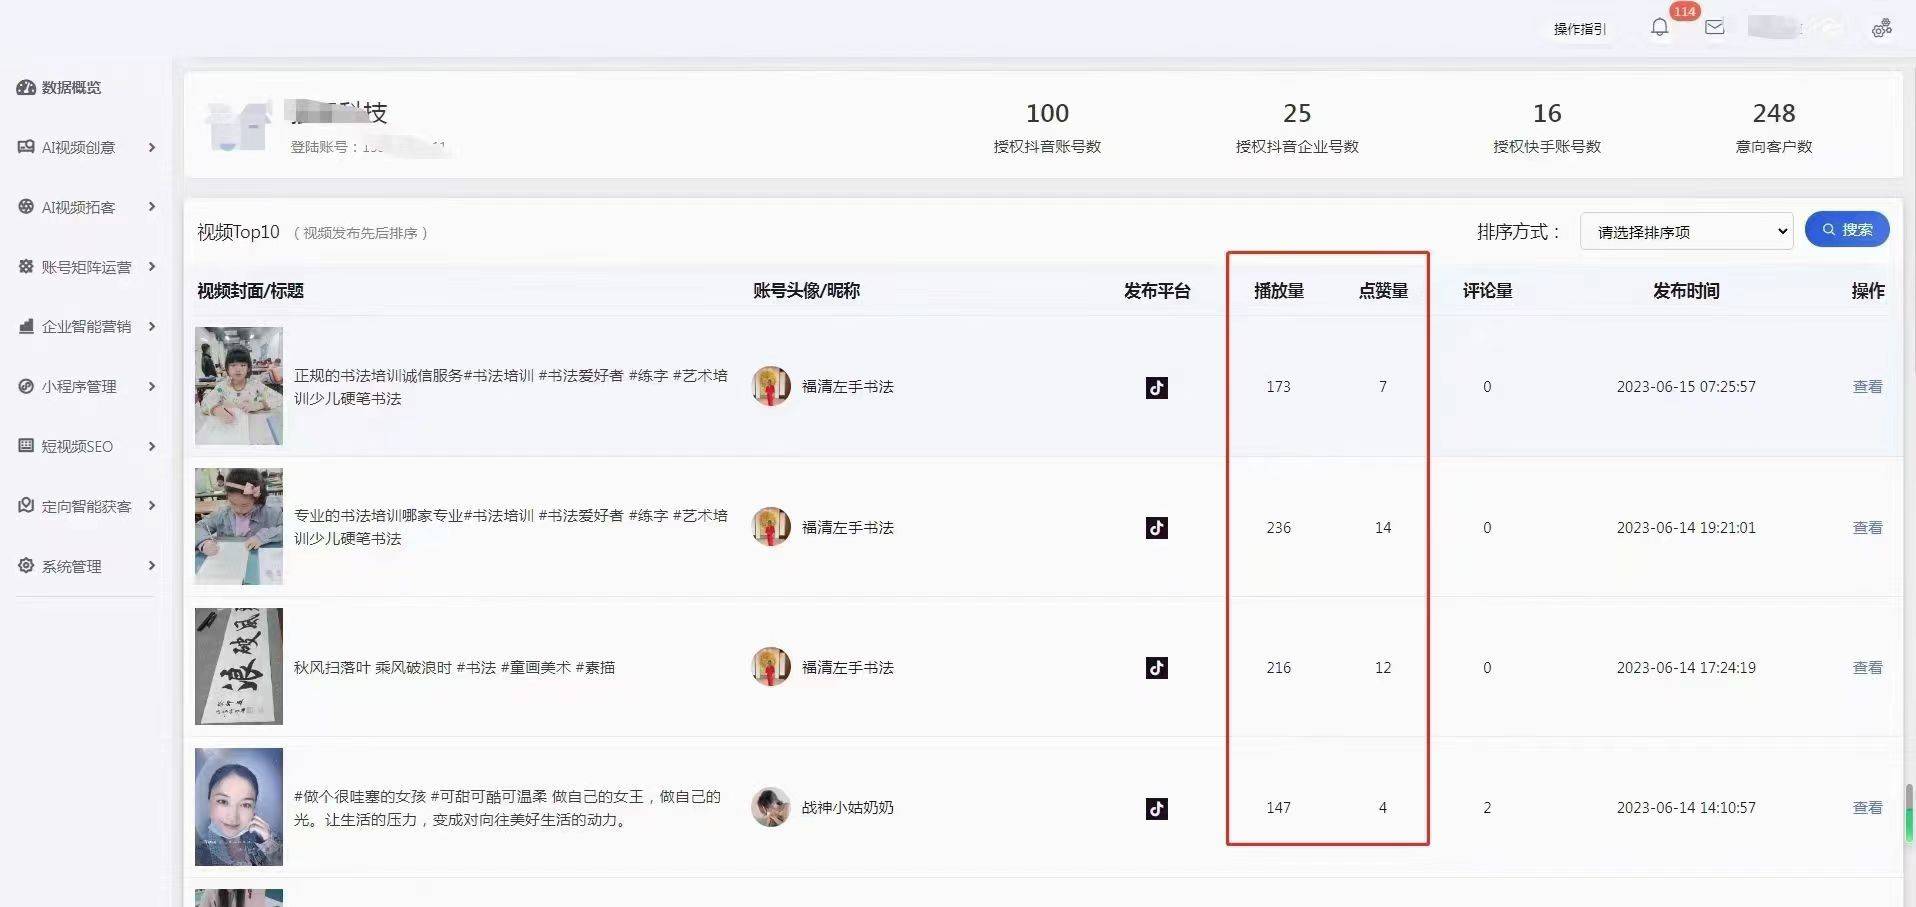Click the 系统管理 gear icon
The height and width of the screenshot is (907, 1916).
coord(26,565)
